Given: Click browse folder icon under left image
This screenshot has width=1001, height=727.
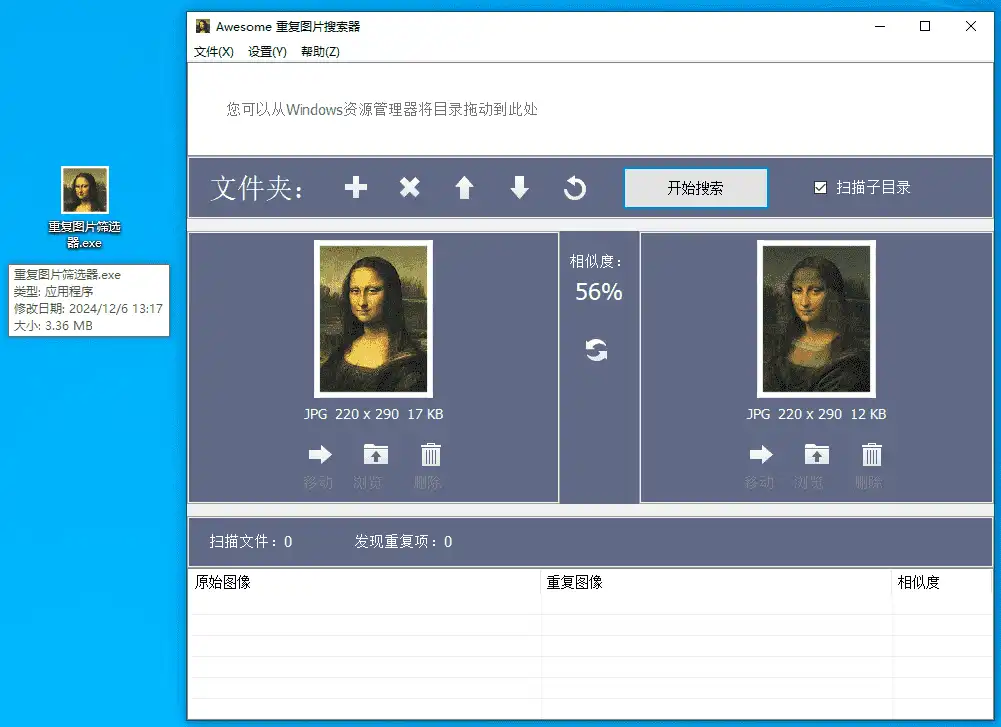Looking at the screenshot, I should (x=375, y=454).
